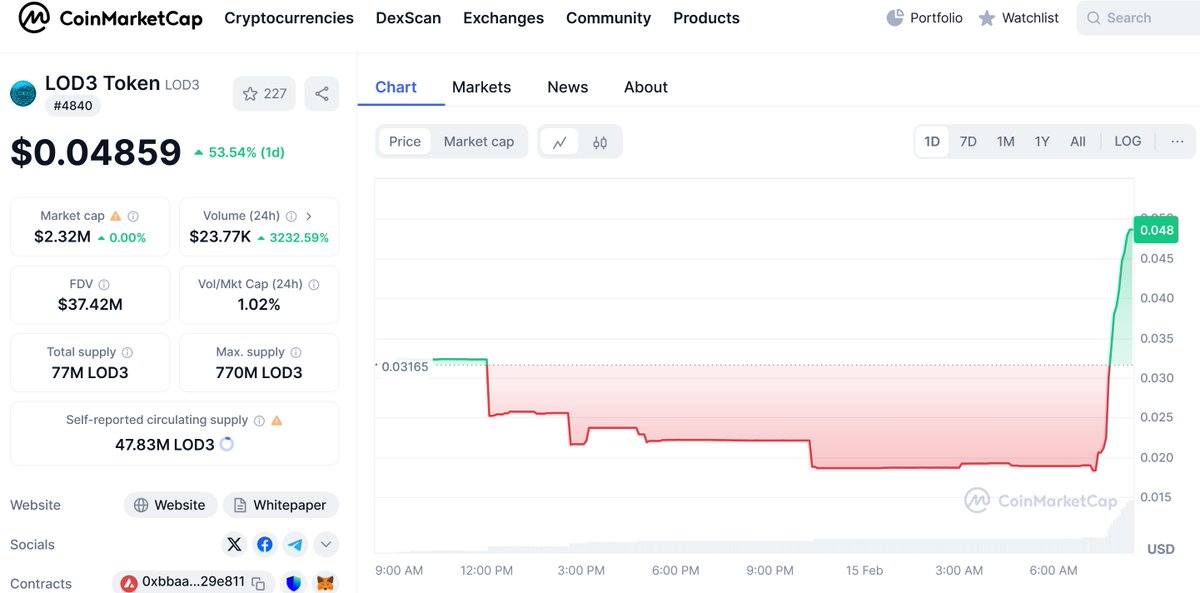Click the LOD3 Token logo
The height and width of the screenshot is (593, 1200).
[23, 94]
